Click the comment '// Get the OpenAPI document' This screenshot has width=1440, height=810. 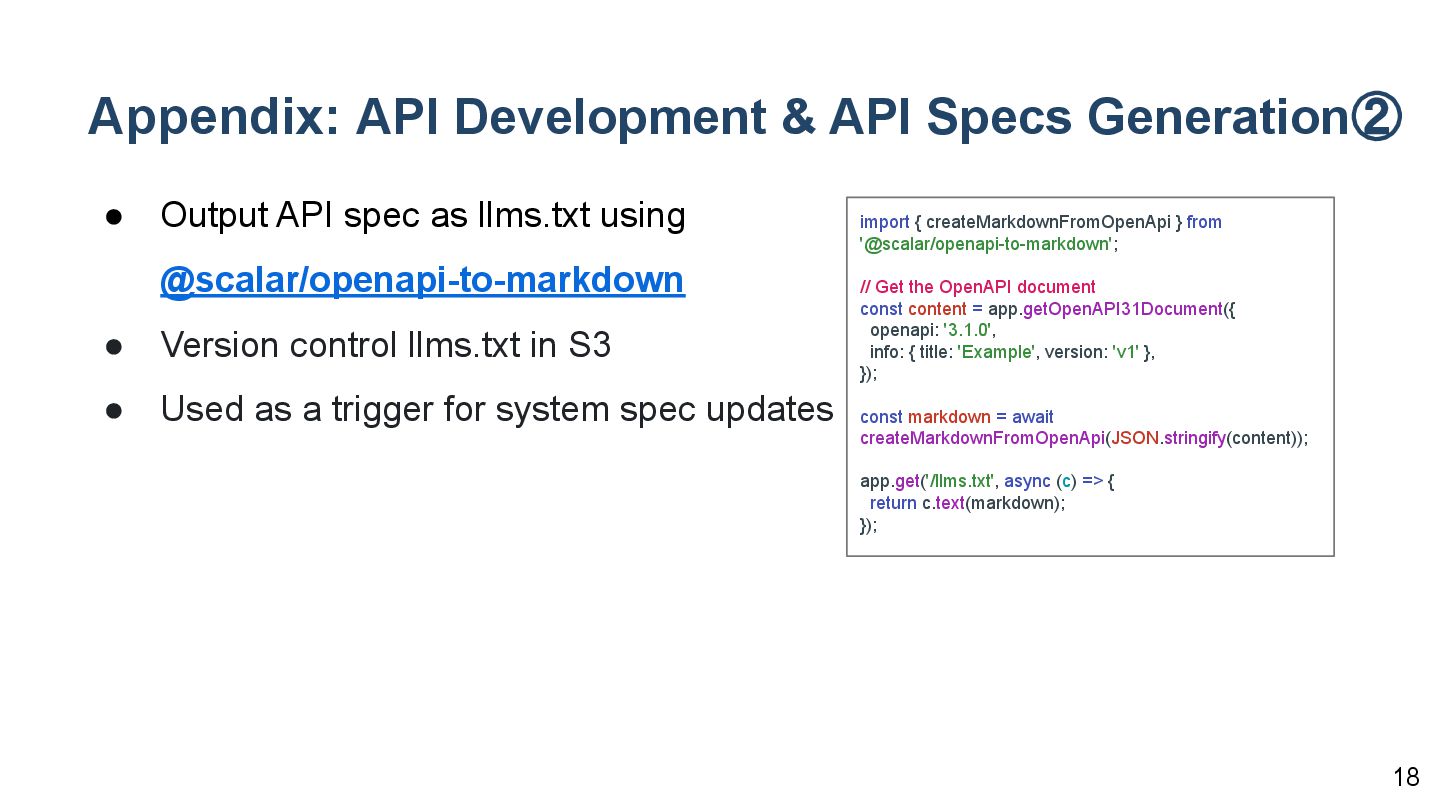[x=978, y=287]
